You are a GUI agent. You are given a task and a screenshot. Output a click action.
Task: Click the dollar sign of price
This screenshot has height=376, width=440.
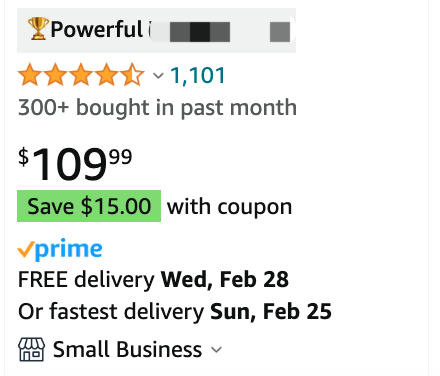click(23, 157)
